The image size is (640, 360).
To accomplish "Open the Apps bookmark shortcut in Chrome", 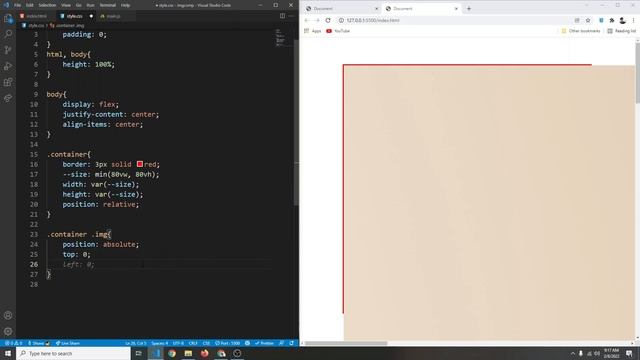I will [x=313, y=31].
